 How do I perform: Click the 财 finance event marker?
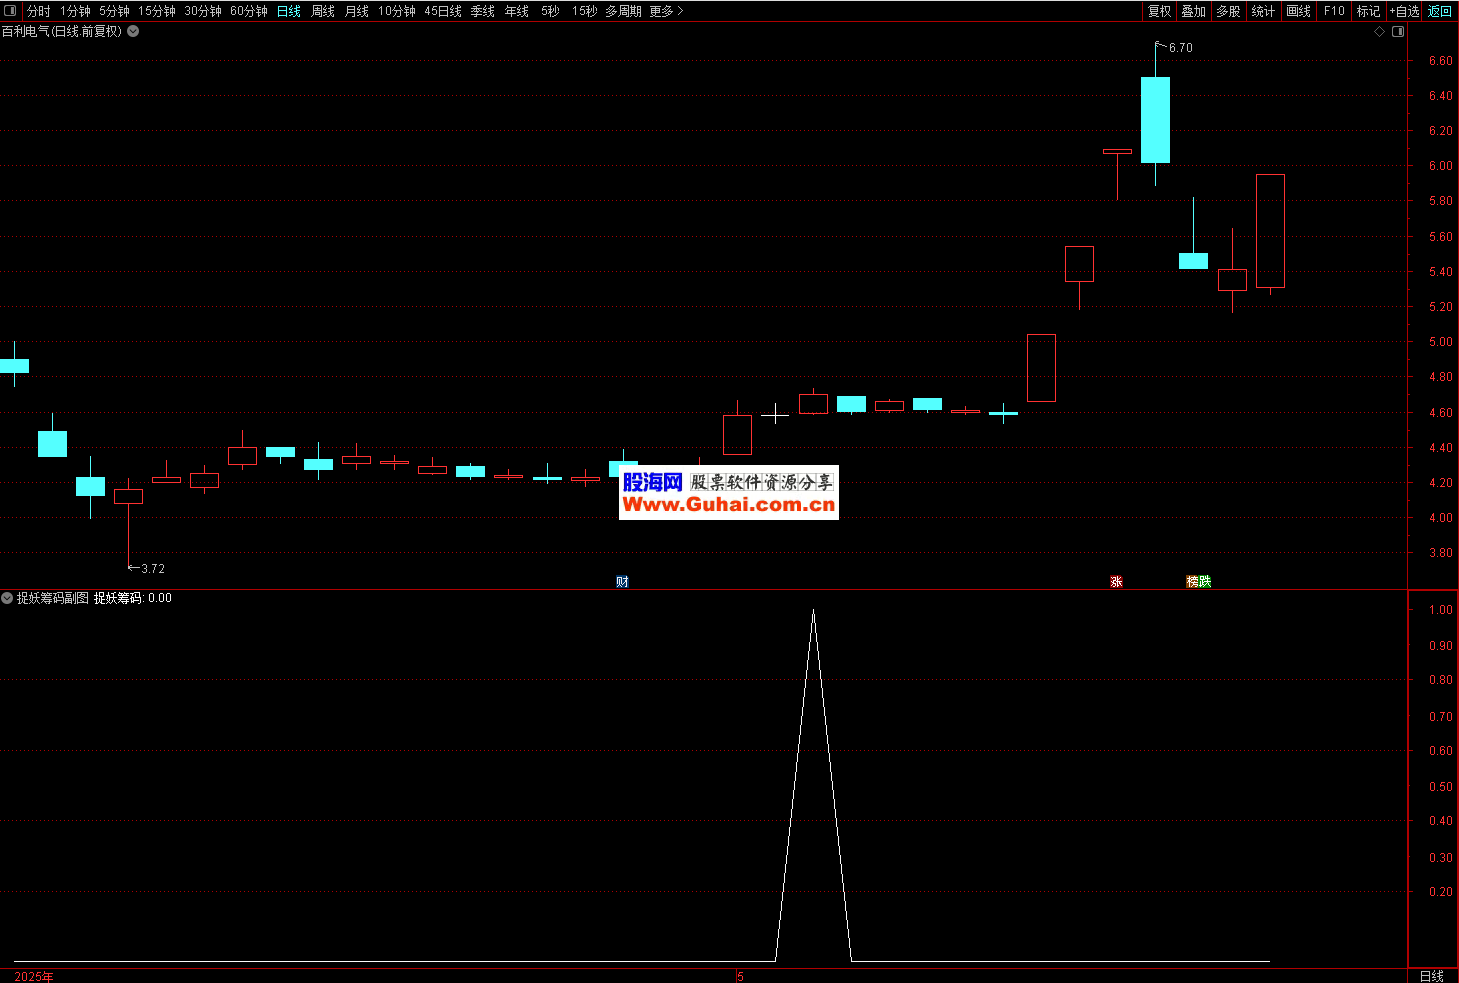click(622, 581)
